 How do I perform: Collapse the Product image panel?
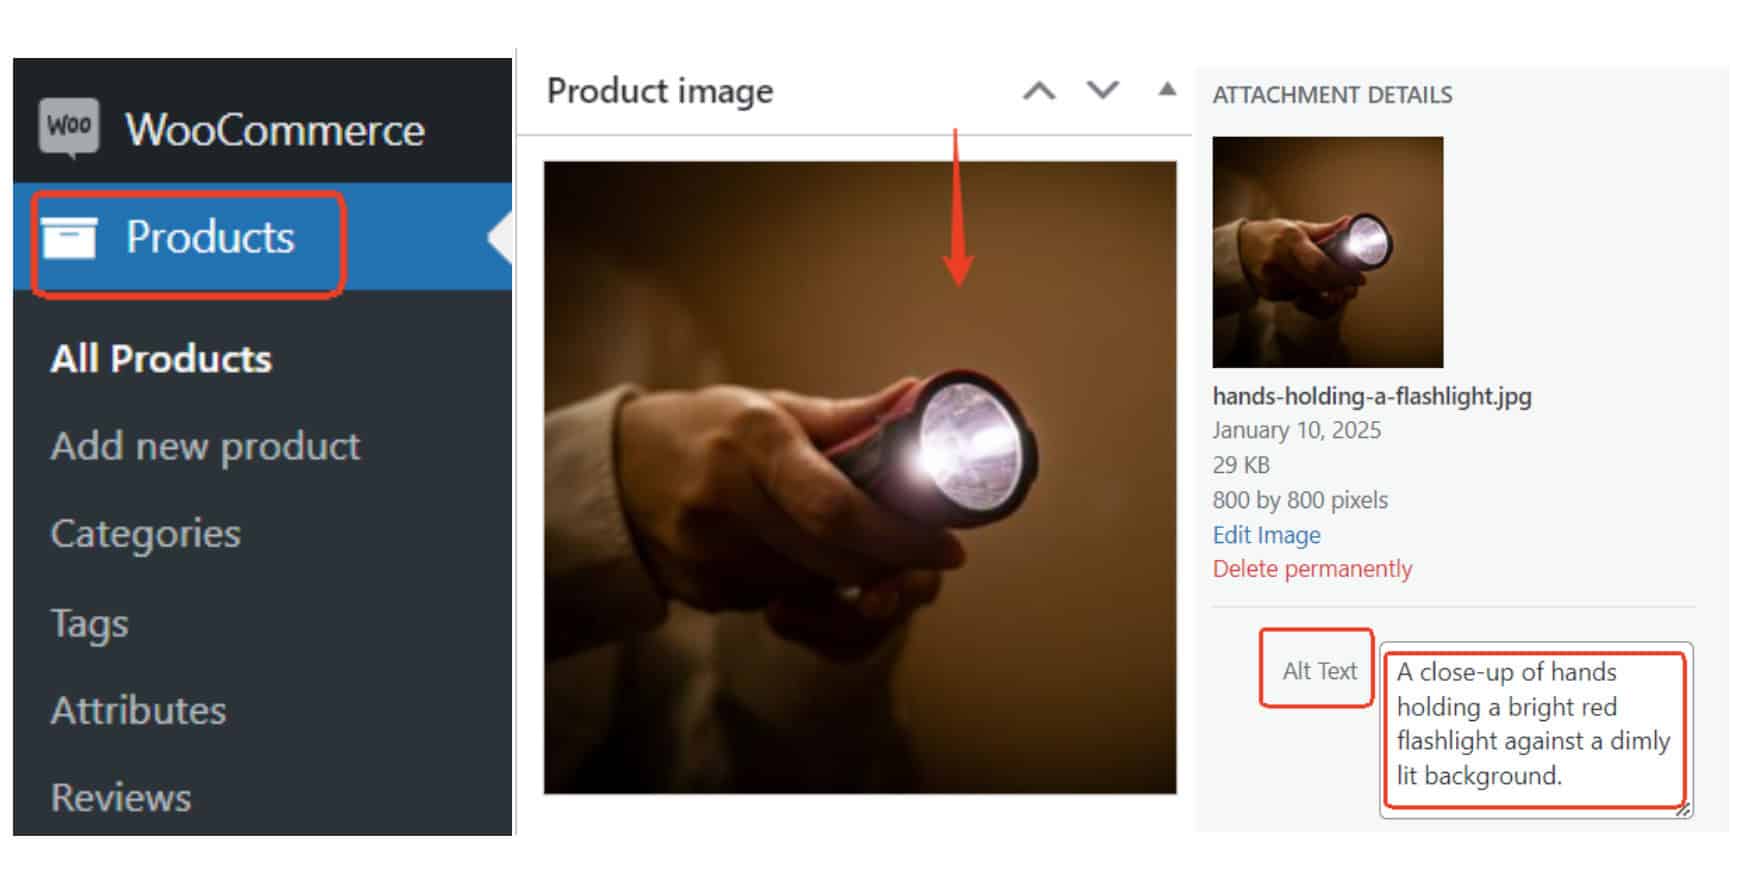(x=1166, y=90)
